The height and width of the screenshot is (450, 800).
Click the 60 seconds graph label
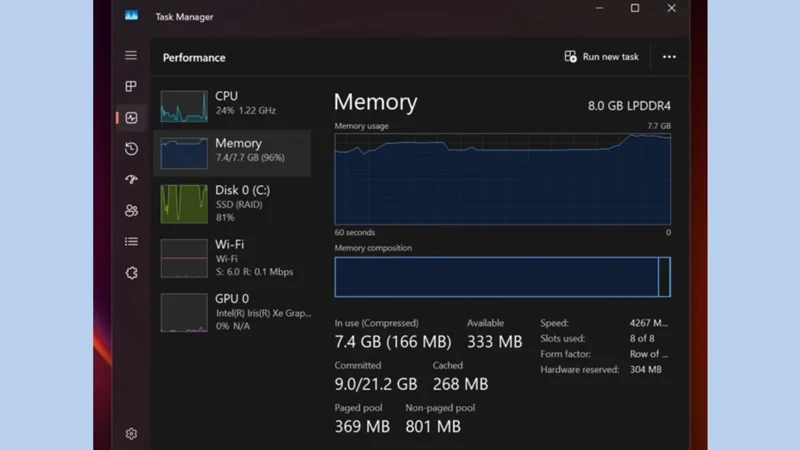pyautogui.click(x=355, y=232)
